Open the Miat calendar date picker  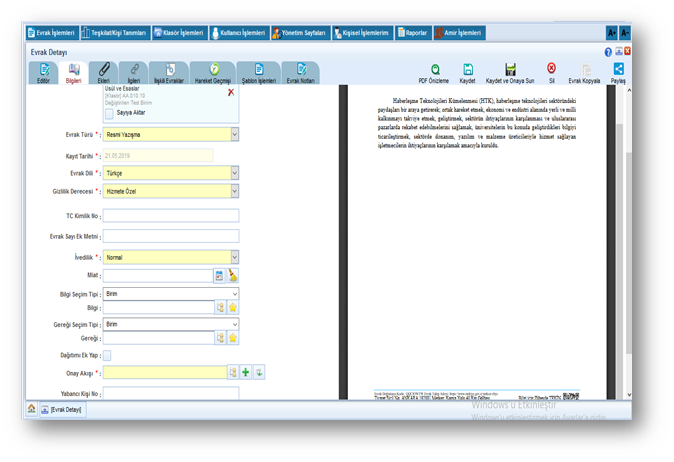(x=219, y=274)
